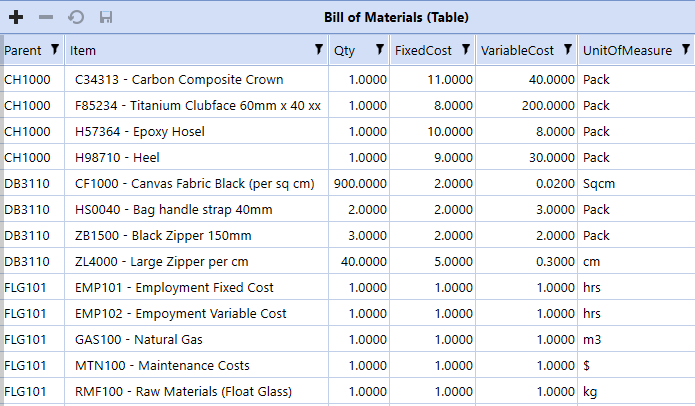Select EMP101 - Employment Fixed Cost item

pos(174,288)
